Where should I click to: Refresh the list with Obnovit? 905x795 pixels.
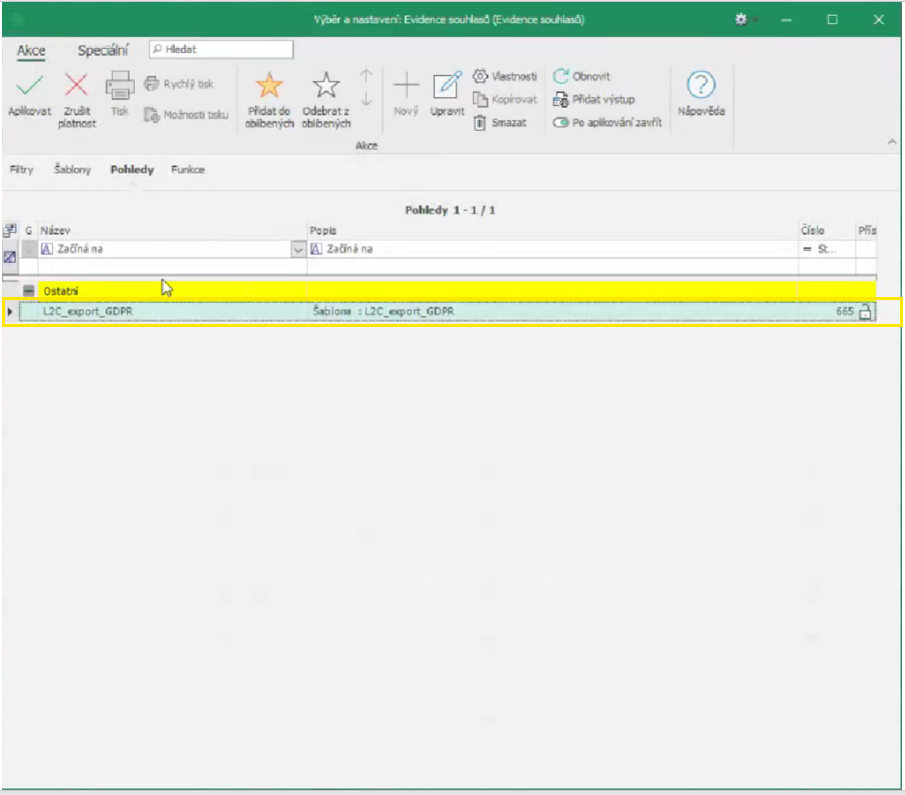click(582, 76)
